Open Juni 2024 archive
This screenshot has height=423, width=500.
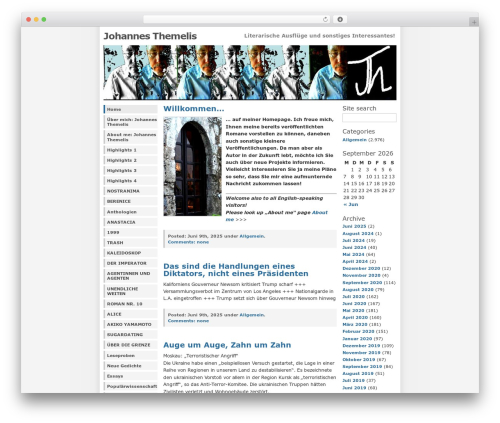point(354,248)
